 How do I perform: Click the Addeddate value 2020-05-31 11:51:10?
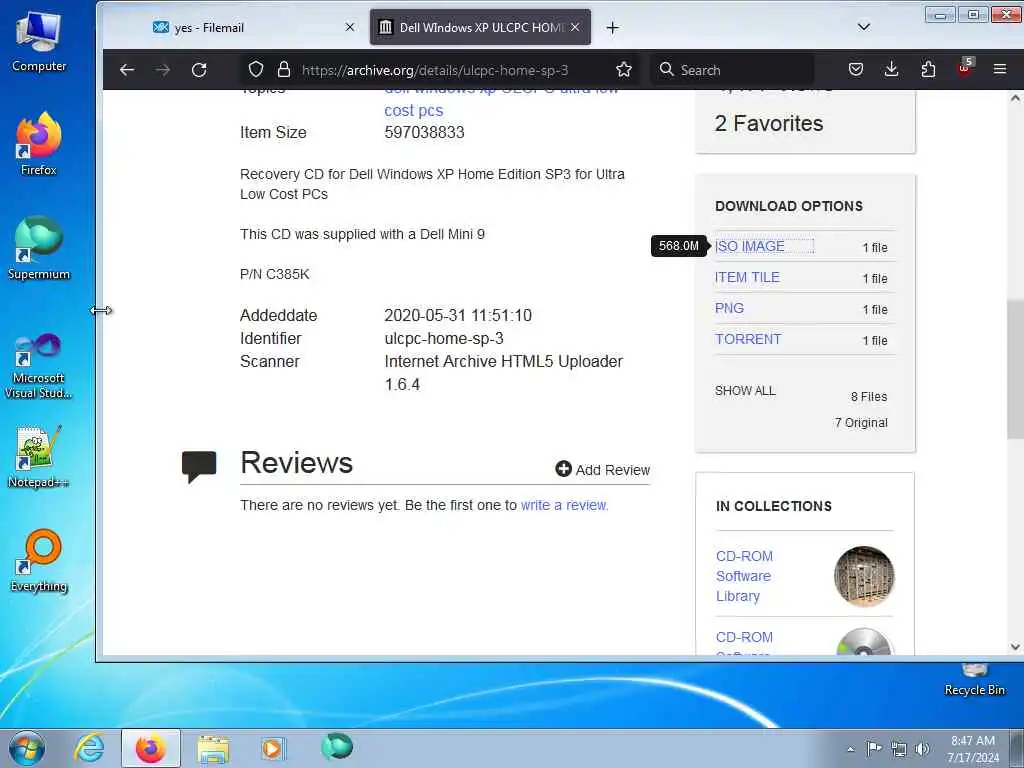tap(458, 315)
